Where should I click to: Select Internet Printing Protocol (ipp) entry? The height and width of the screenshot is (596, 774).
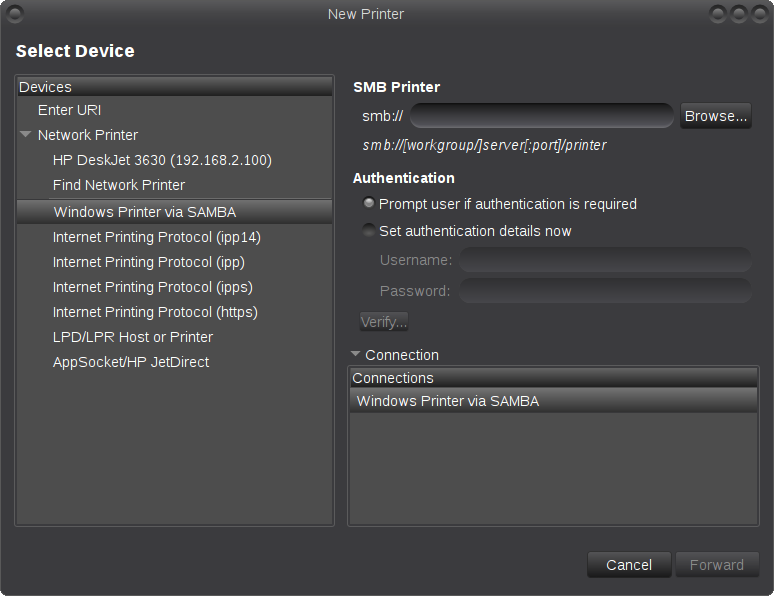148,262
